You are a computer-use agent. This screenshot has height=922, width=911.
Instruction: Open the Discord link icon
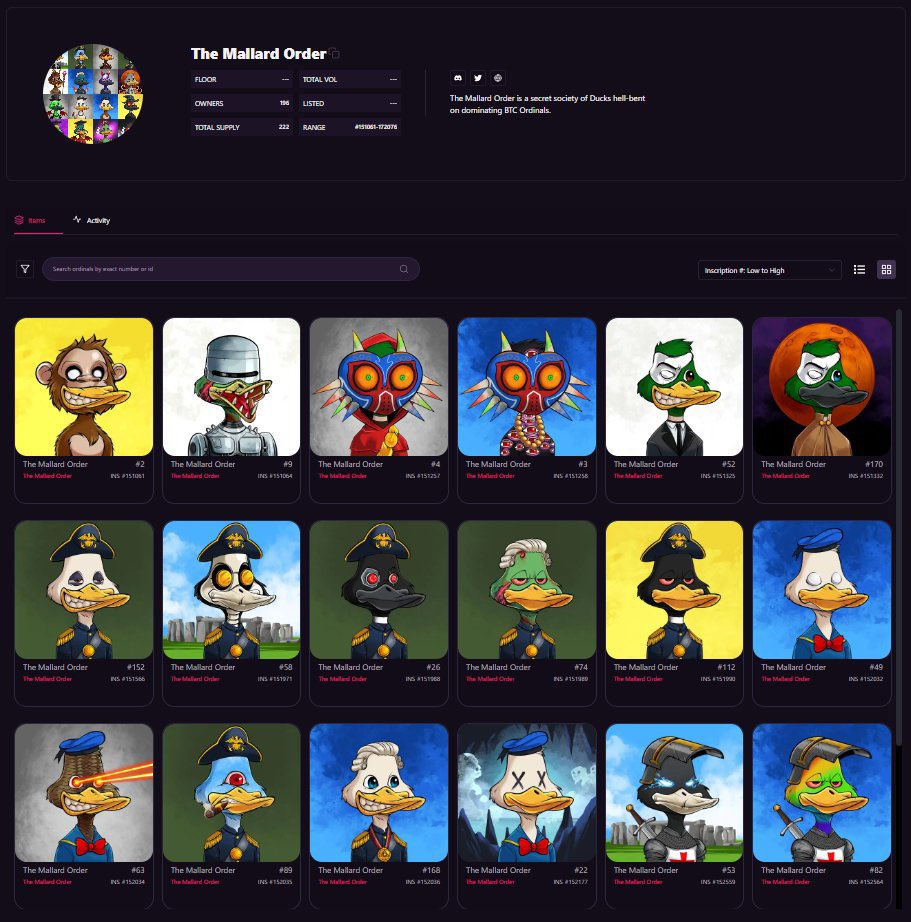[x=458, y=78]
